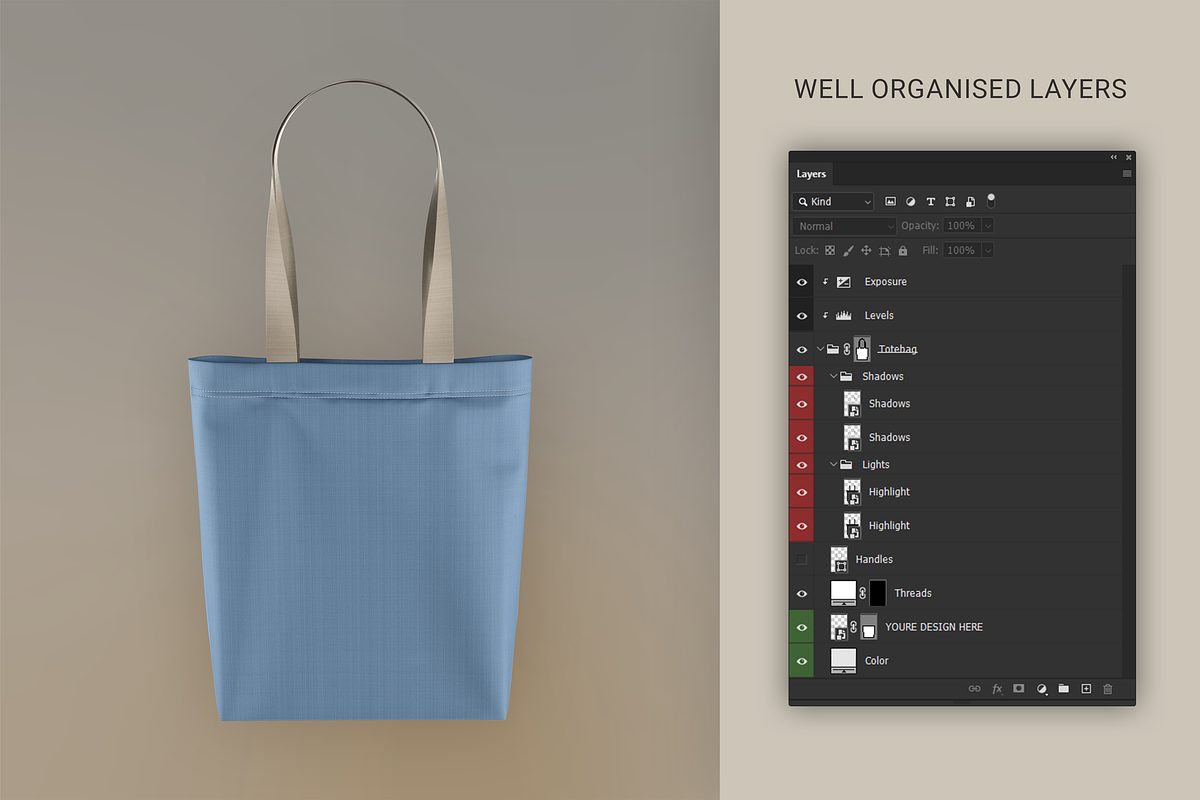Click the Totebag group mask thumbnail
This screenshot has width=1200, height=800.
coord(861,349)
